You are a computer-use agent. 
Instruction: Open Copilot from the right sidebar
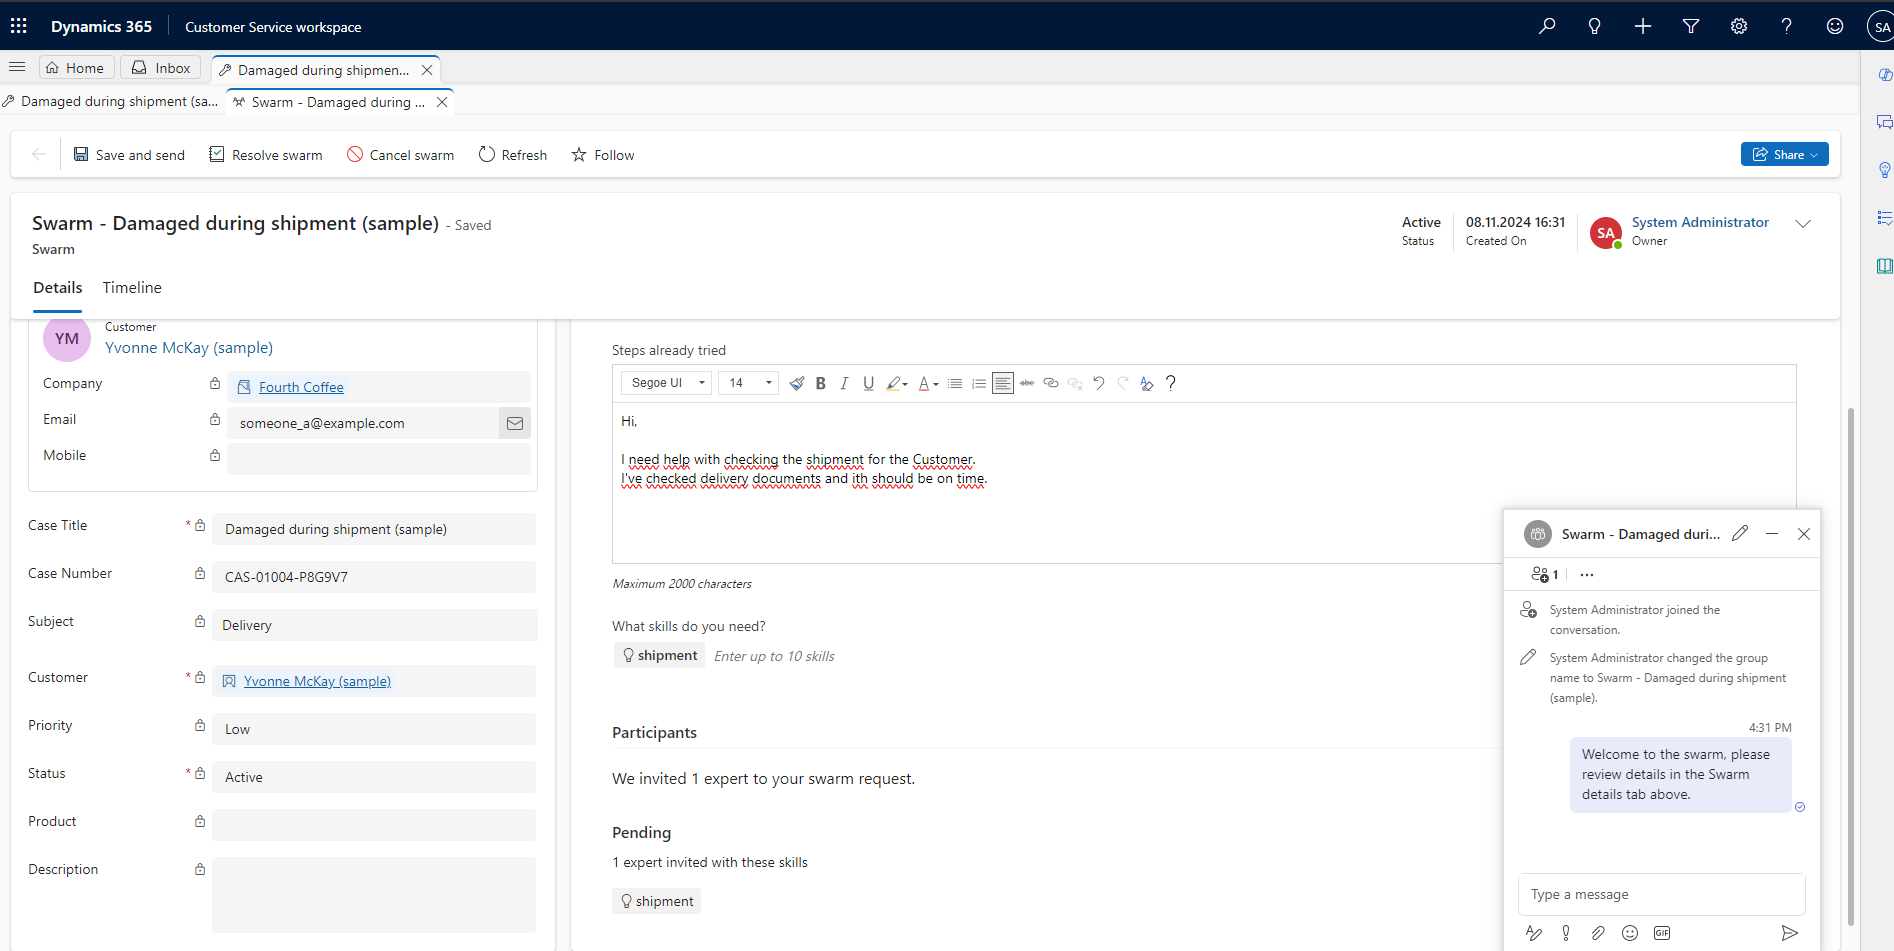click(x=1884, y=74)
